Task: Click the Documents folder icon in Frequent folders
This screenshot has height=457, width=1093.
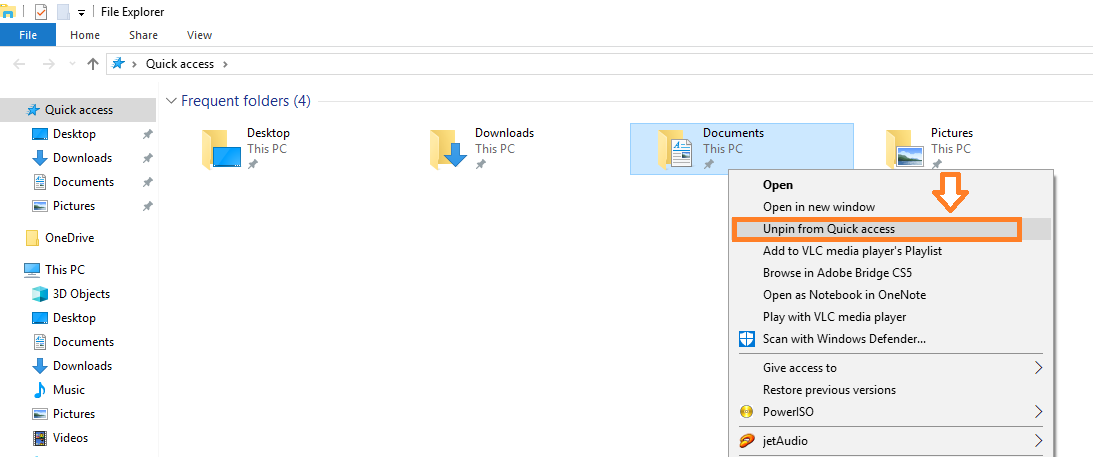Action: point(676,150)
